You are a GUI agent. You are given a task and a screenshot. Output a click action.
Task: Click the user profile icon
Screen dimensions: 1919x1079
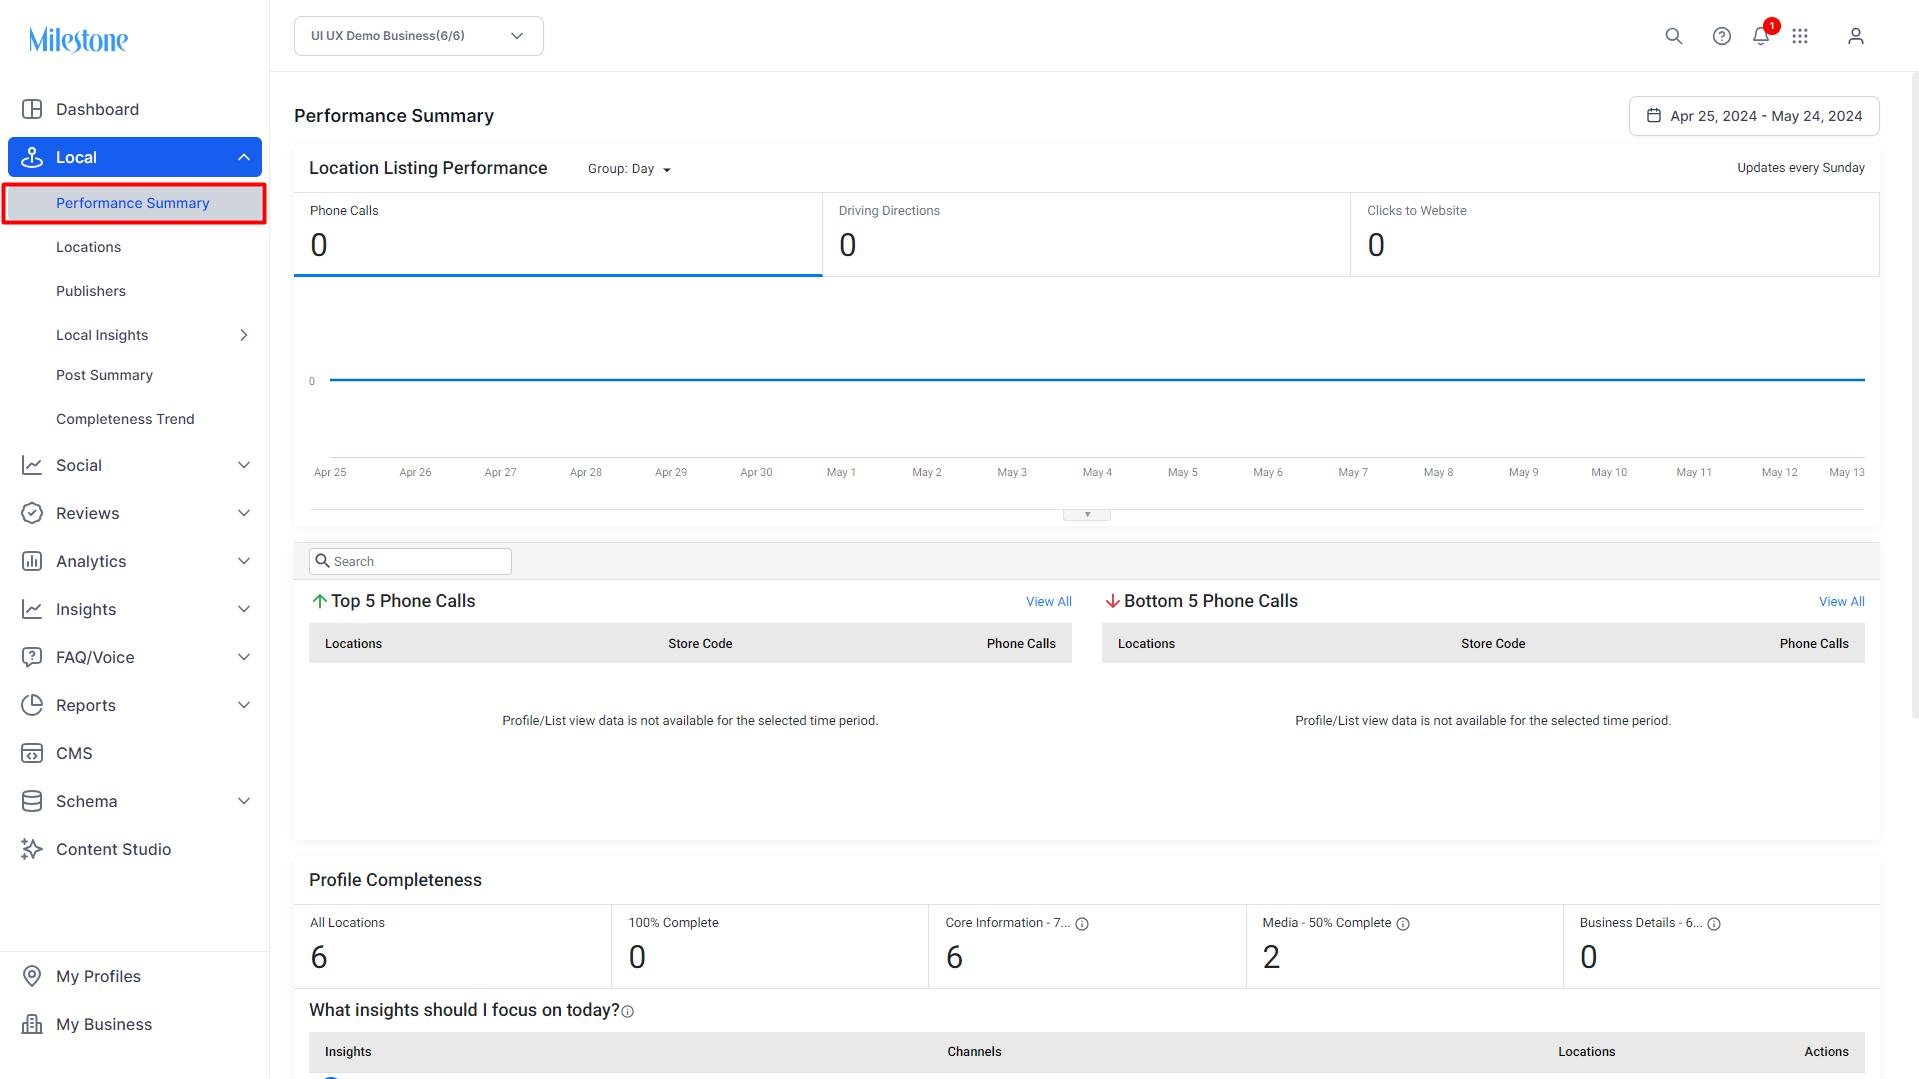click(1855, 36)
